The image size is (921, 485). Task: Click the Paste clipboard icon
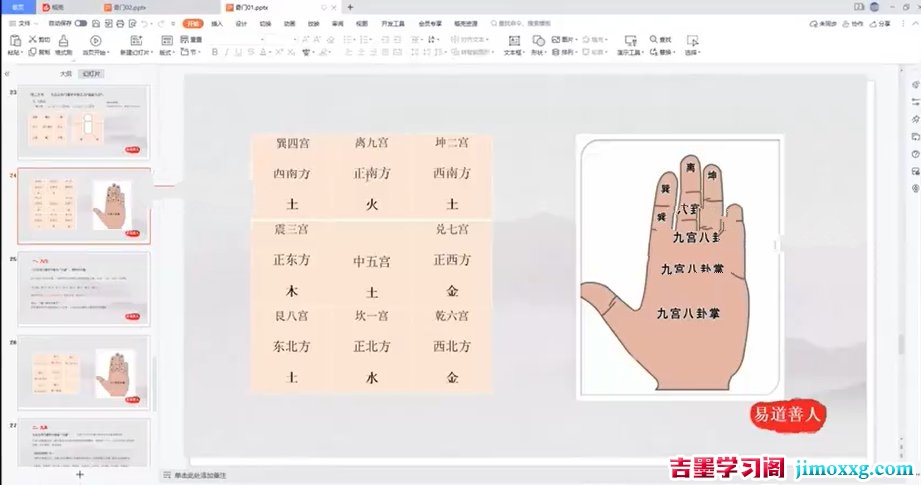pyautogui.click(x=15, y=41)
